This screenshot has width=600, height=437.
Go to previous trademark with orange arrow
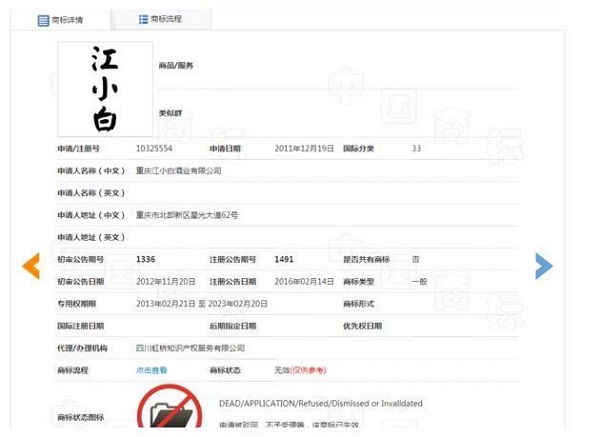pos(31,265)
